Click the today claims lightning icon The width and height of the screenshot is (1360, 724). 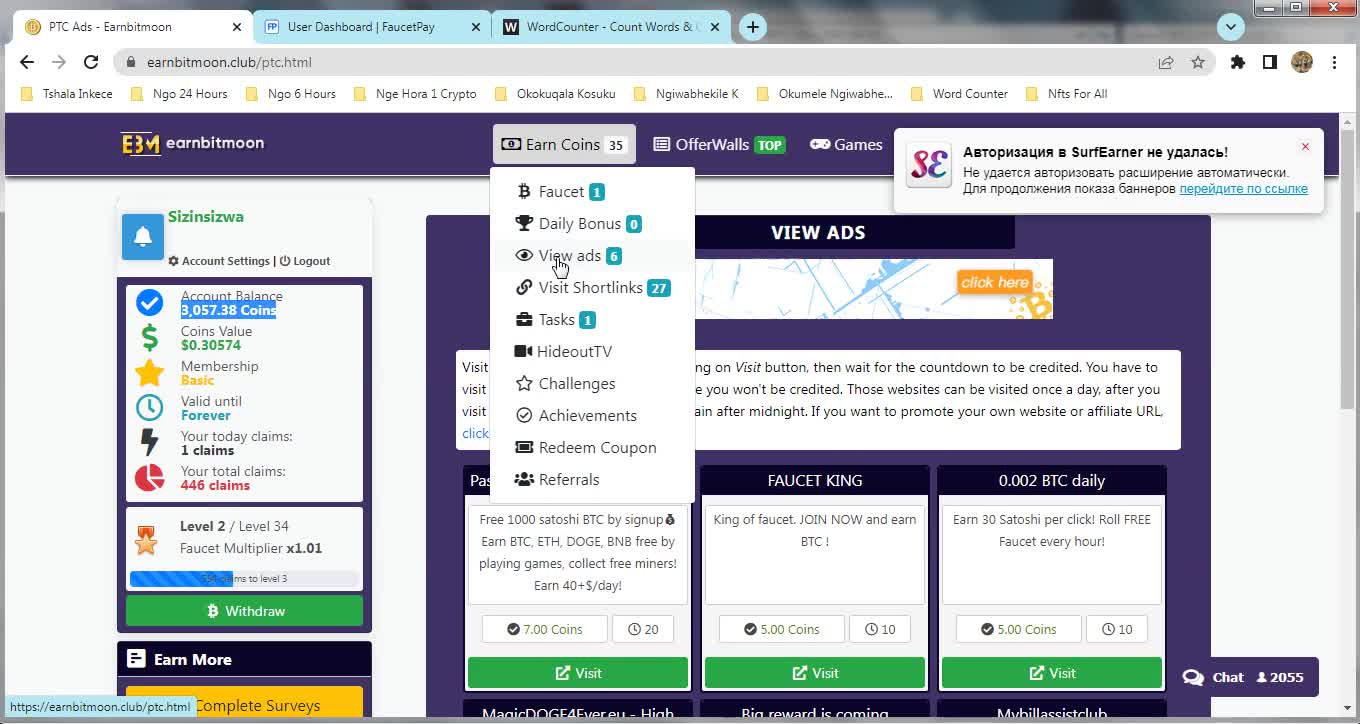pyautogui.click(x=149, y=443)
